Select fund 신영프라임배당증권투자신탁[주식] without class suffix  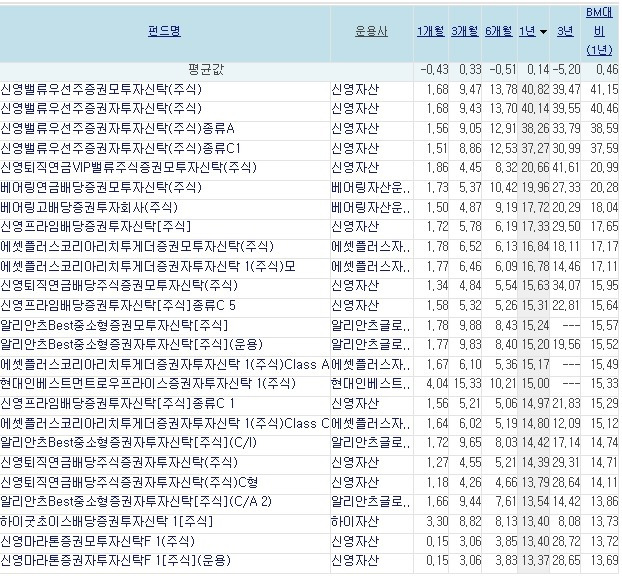96,227
